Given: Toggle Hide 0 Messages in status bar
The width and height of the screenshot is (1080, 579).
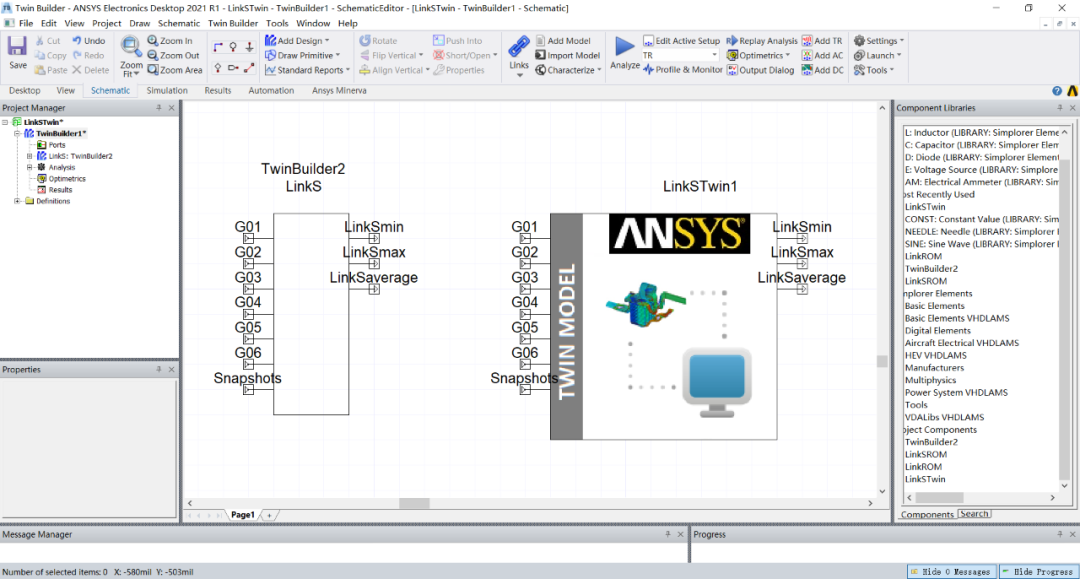Looking at the screenshot, I should (951, 571).
